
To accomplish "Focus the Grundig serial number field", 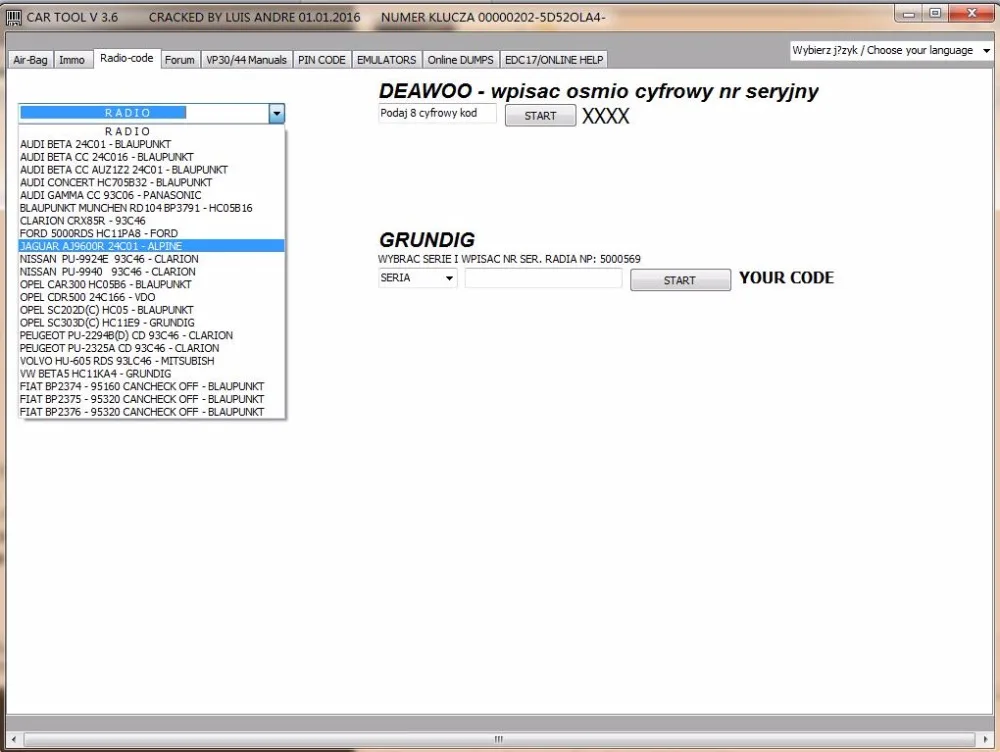I will [x=543, y=278].
